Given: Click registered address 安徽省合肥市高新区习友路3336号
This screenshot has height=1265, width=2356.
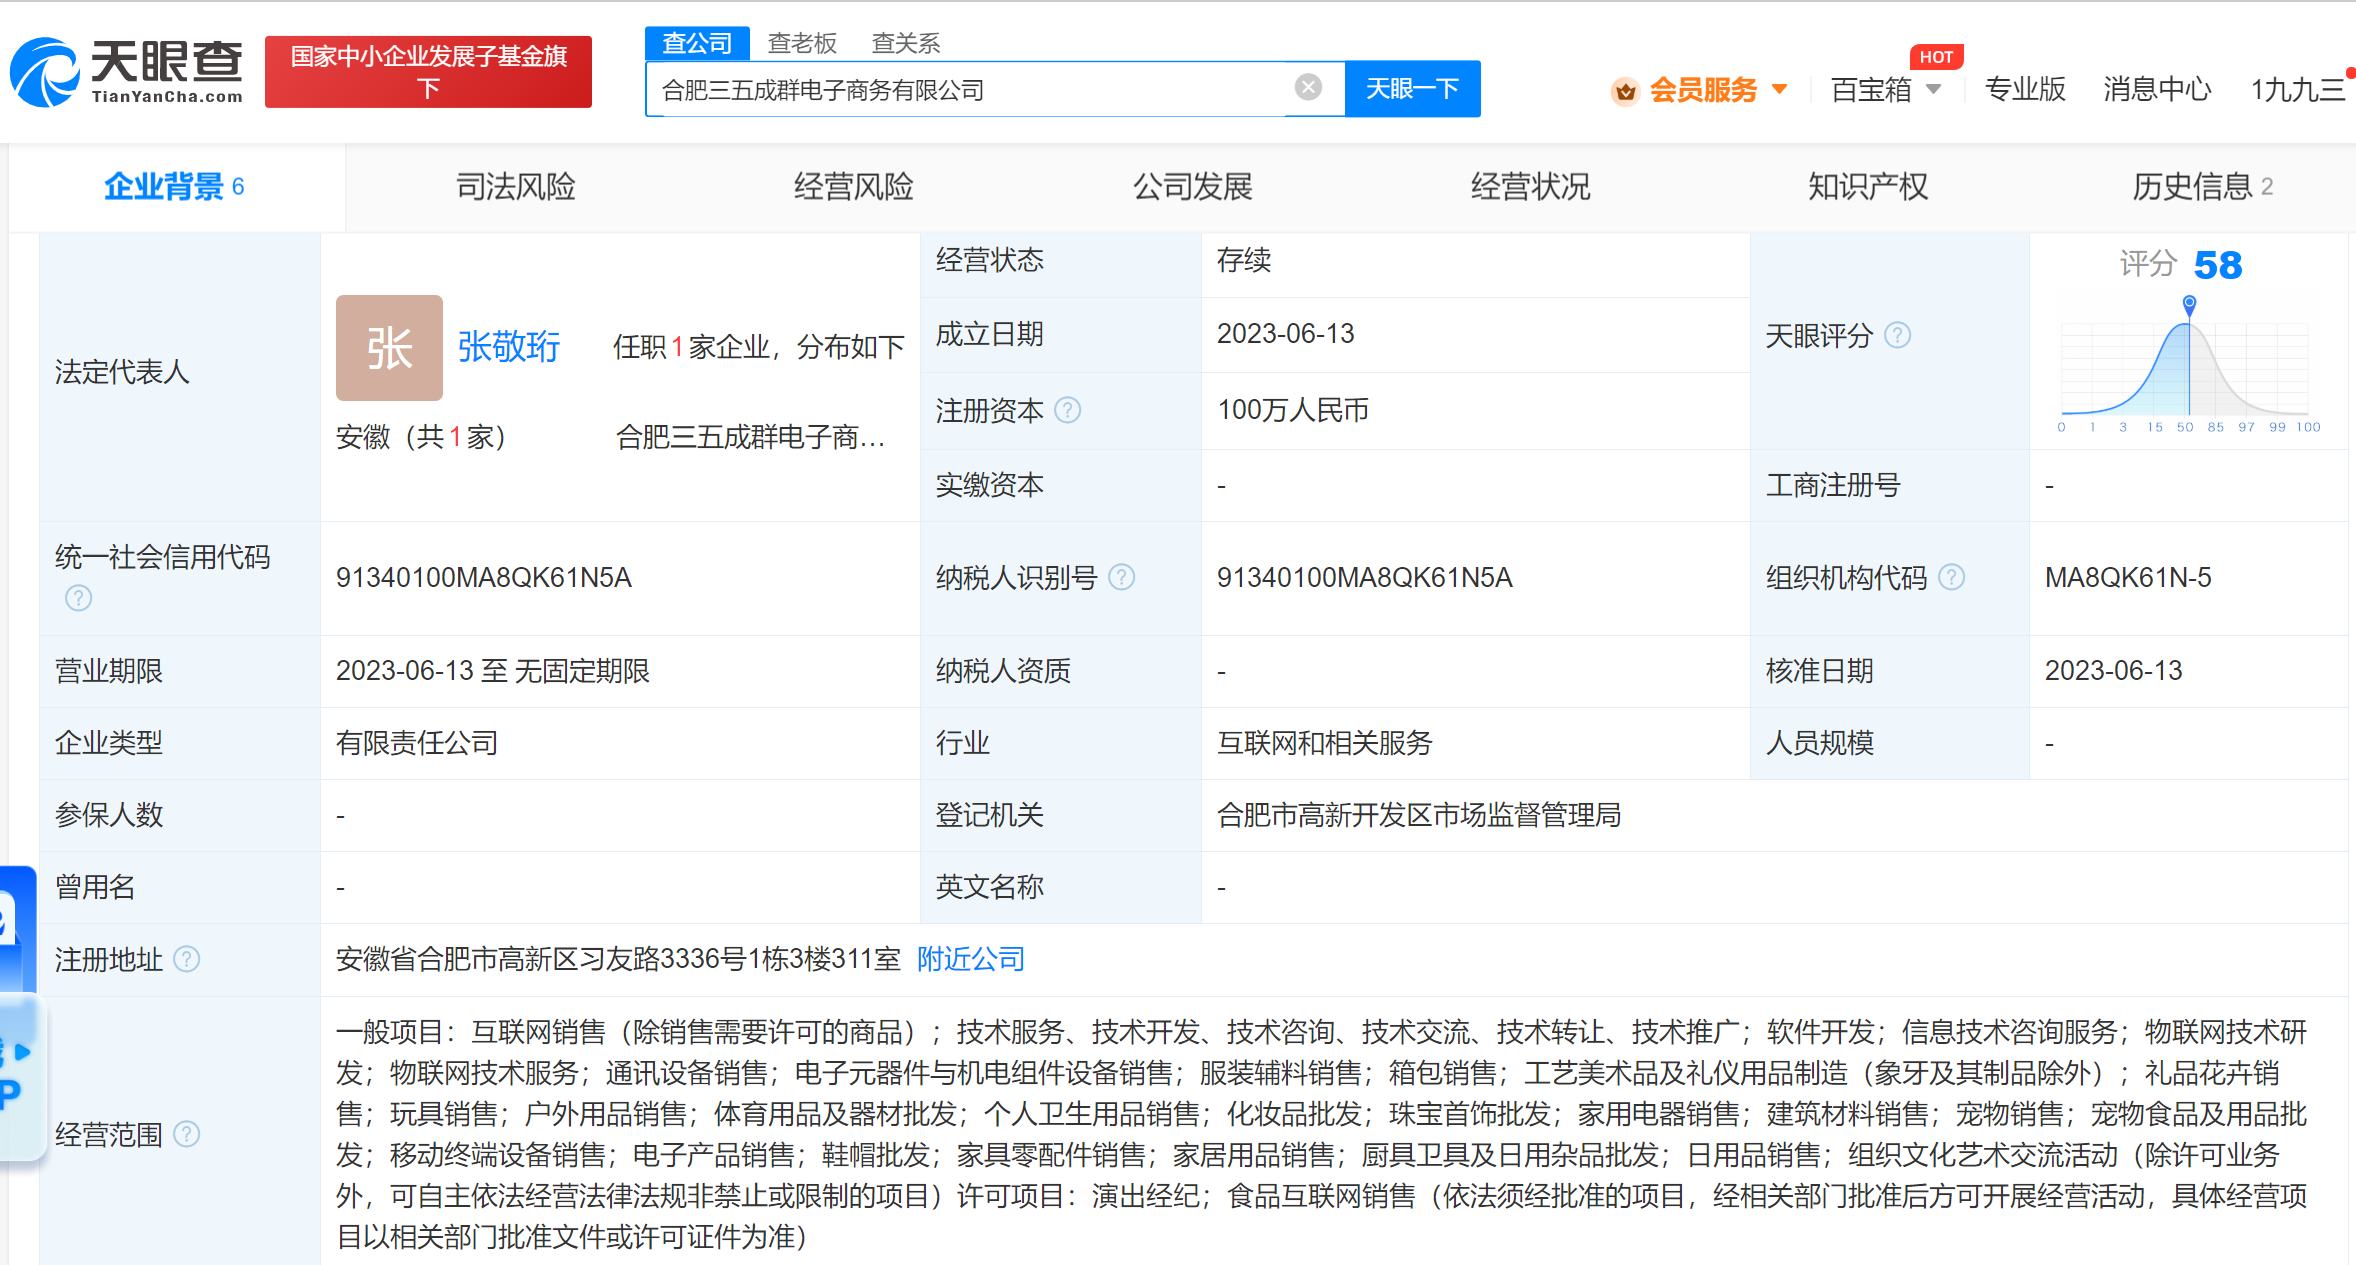Looking at the screenshot, I should click(x=618, y=959).
